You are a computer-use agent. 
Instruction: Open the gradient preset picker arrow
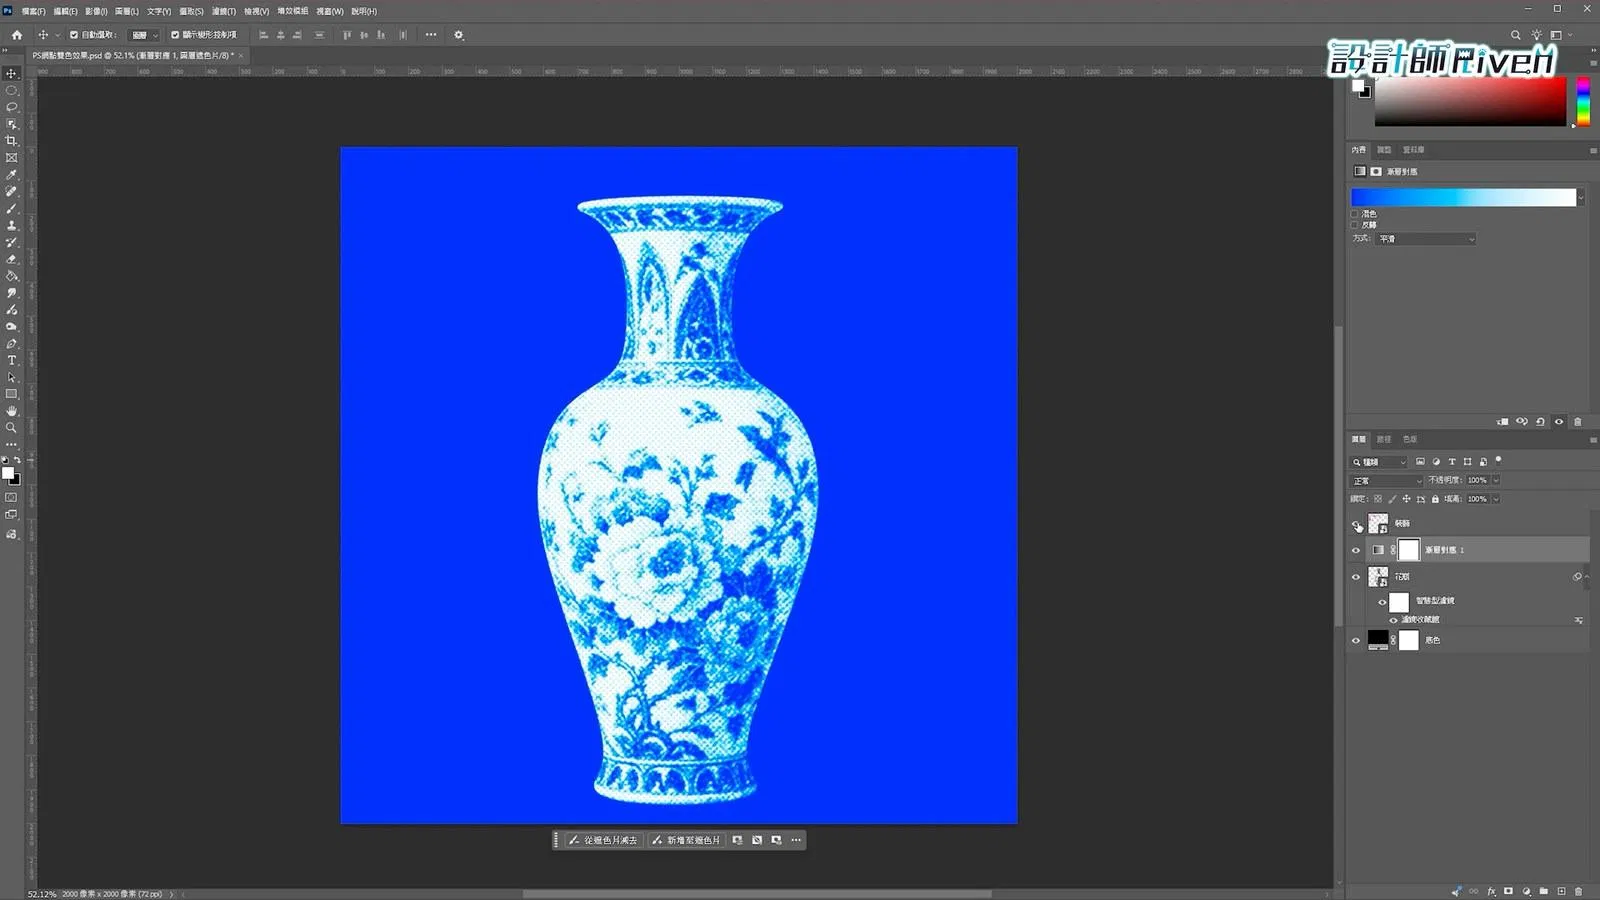1581,198
